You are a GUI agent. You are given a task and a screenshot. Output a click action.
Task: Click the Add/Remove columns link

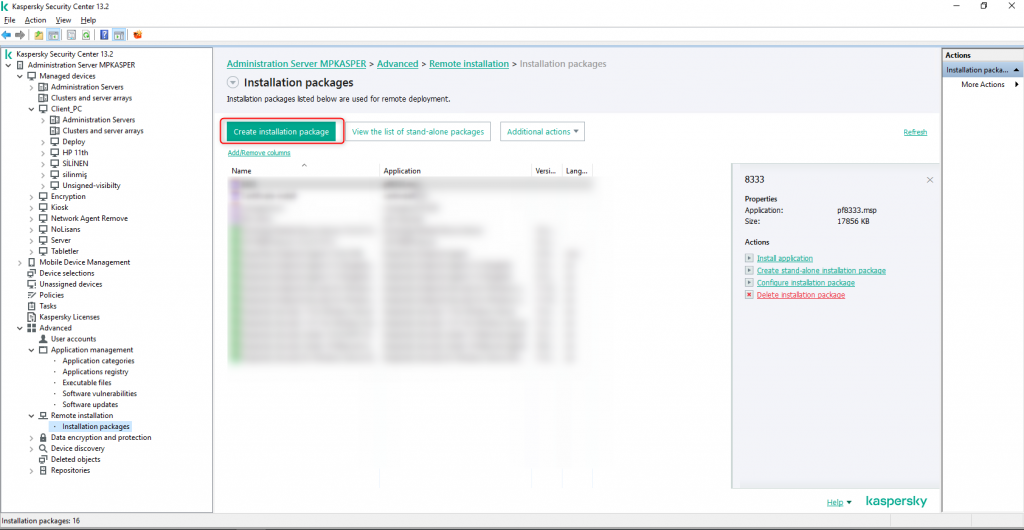tap(258, 153)
